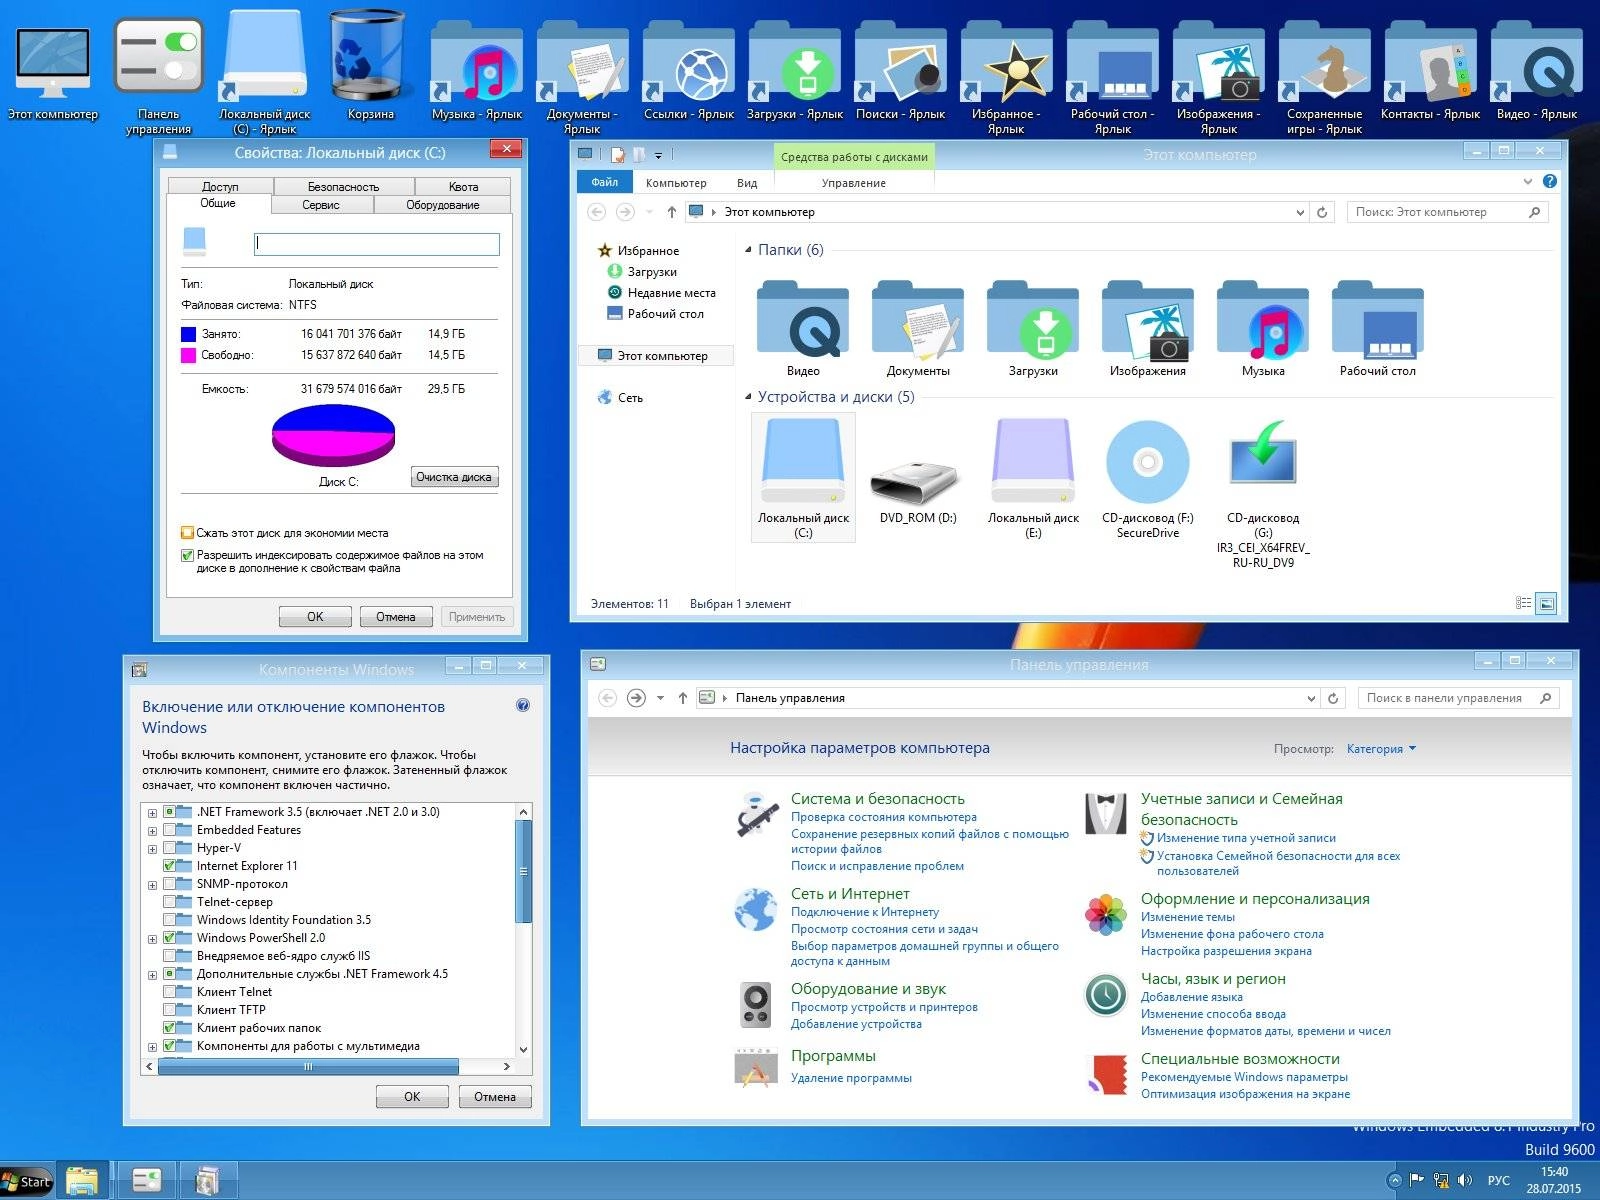The width and height of the screenshot is (1600, 1200).
Task: Open the Видео folder in Explorer
Action: pos(803,328)
